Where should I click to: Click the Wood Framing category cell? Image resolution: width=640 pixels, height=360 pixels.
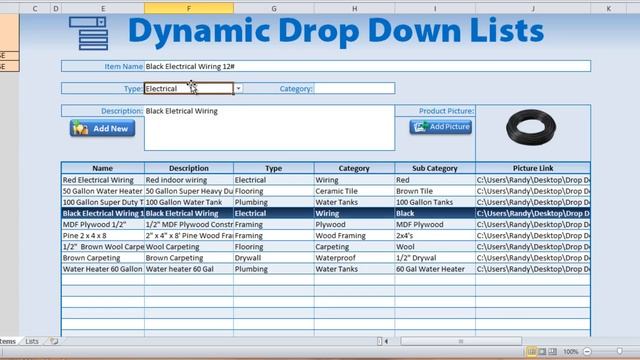pyautogui.click(x=354, y=236)
